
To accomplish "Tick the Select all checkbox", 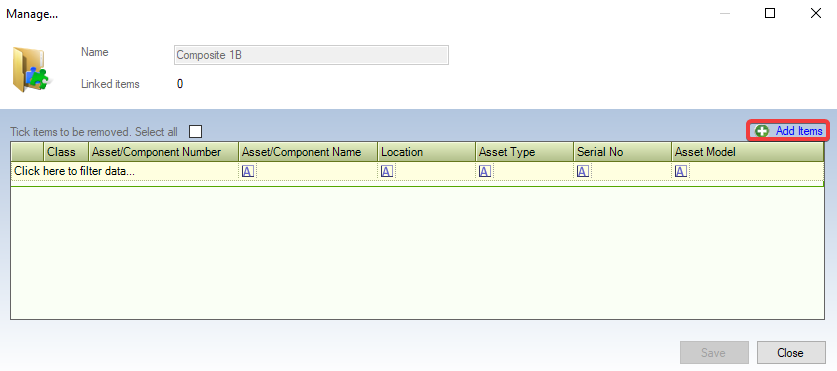I will pos(196,131).
